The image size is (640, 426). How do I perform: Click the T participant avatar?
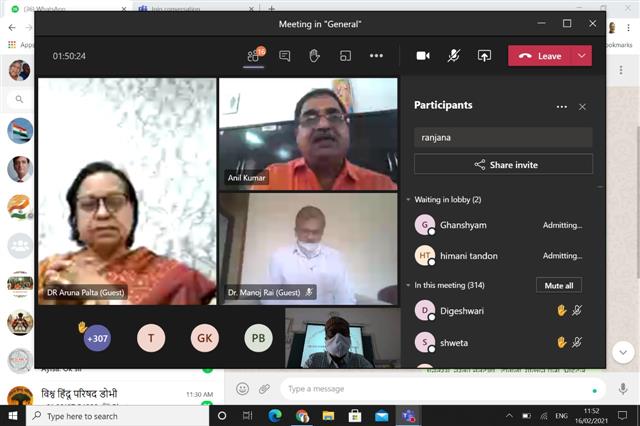[x=151, y=338]
